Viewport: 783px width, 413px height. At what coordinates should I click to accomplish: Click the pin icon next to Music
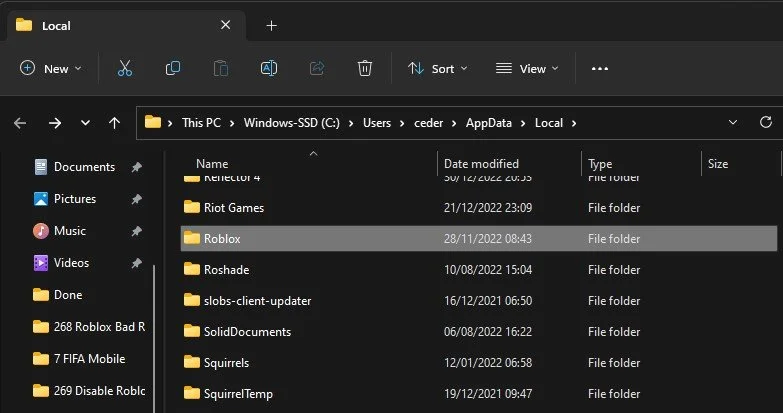pyautogui.click(x=136, y=231)
